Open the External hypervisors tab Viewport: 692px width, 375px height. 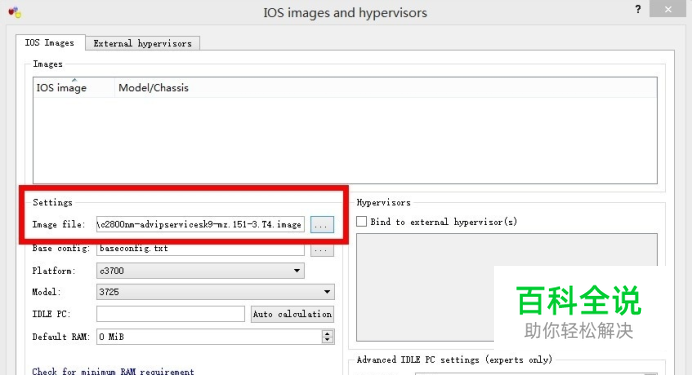[x=143, y=43]
